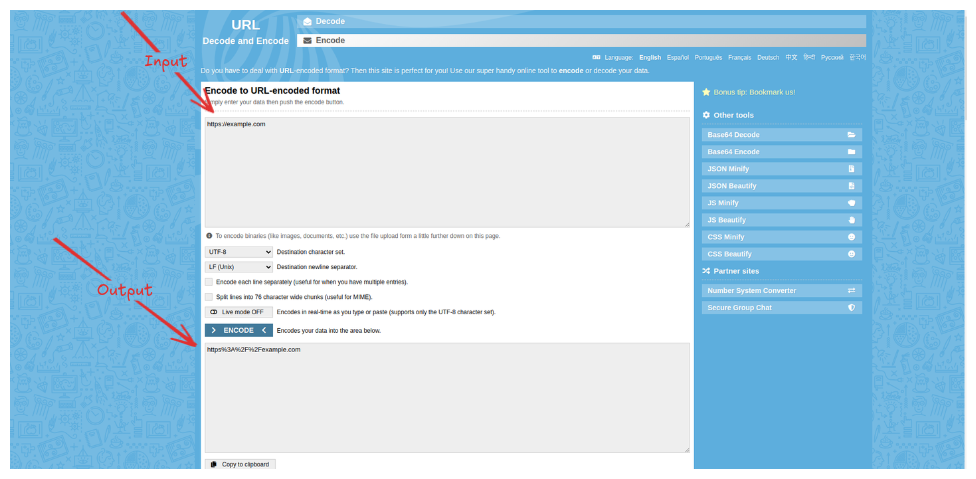Click open-folder icon on Base64 Decode
The image size is (976, 479).
(x=851, y=134)
